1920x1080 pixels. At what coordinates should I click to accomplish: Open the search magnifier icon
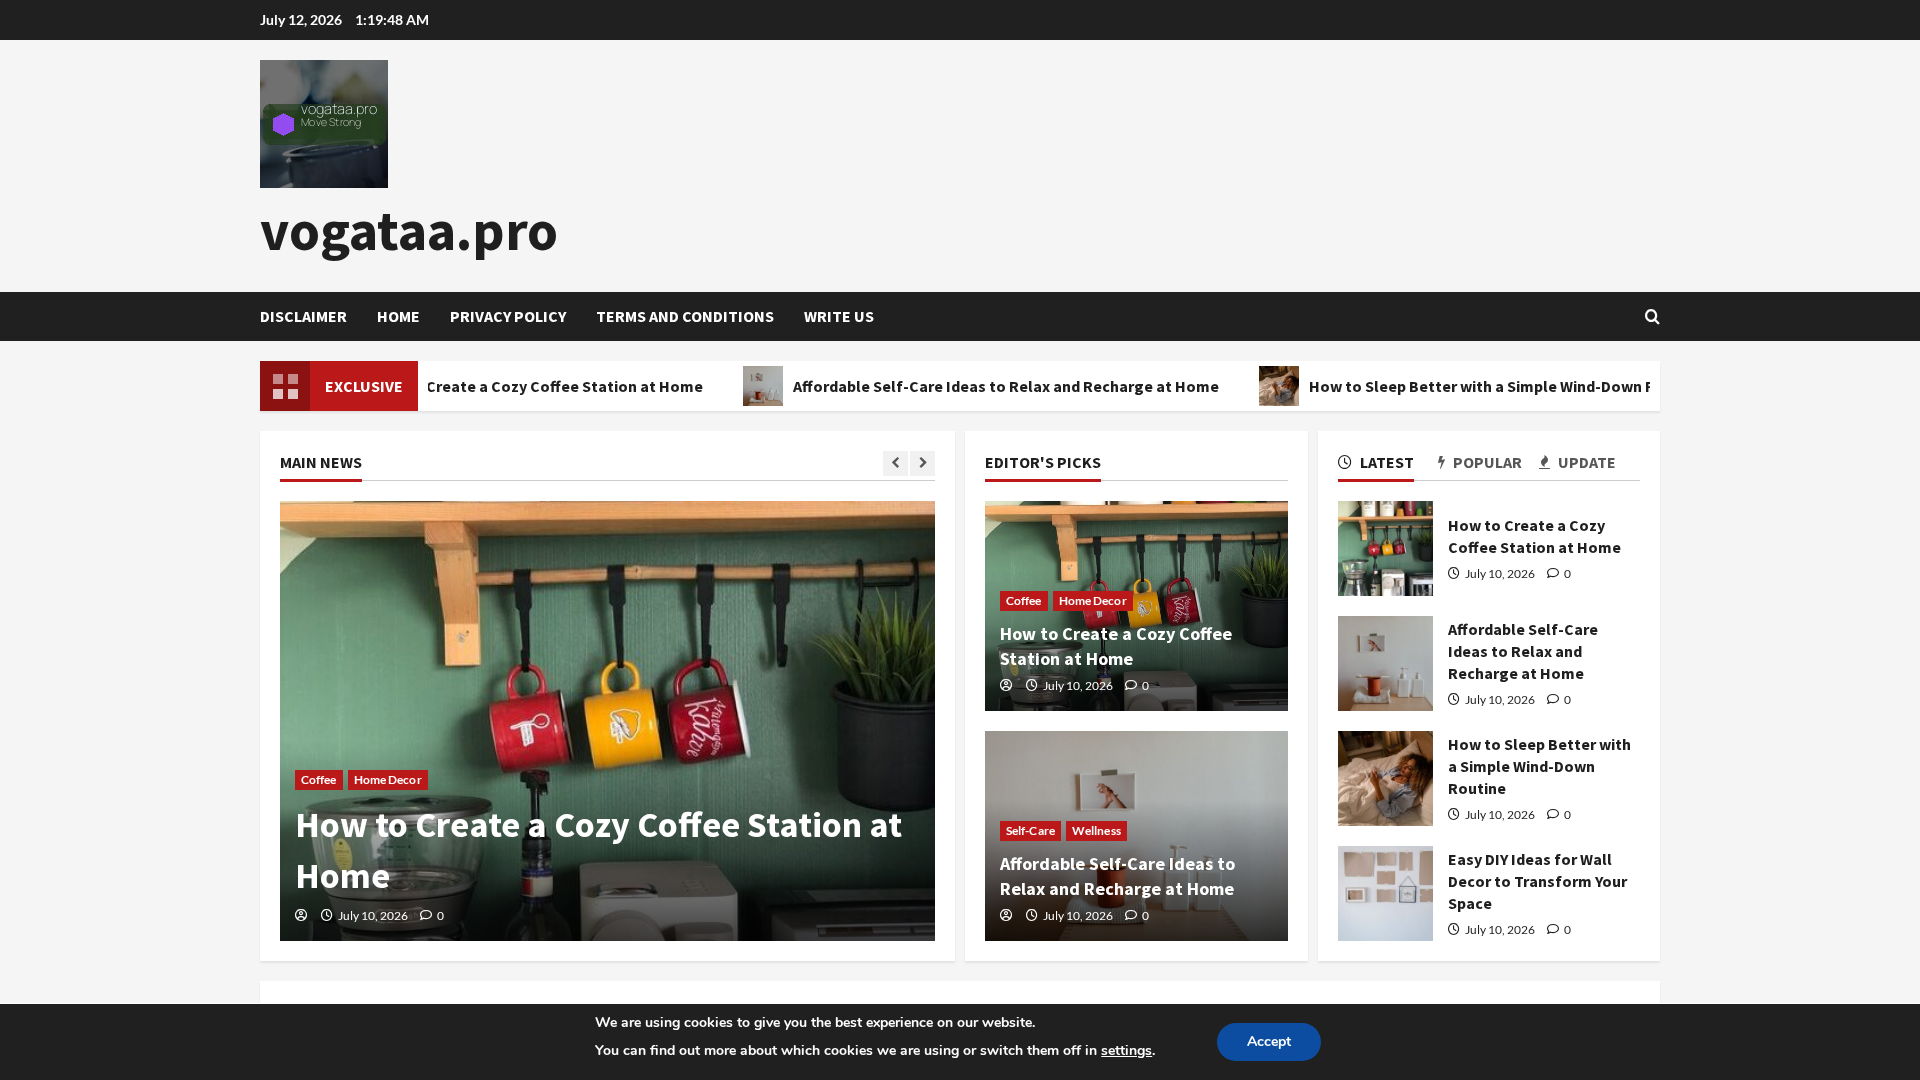tap(1652, 316)
